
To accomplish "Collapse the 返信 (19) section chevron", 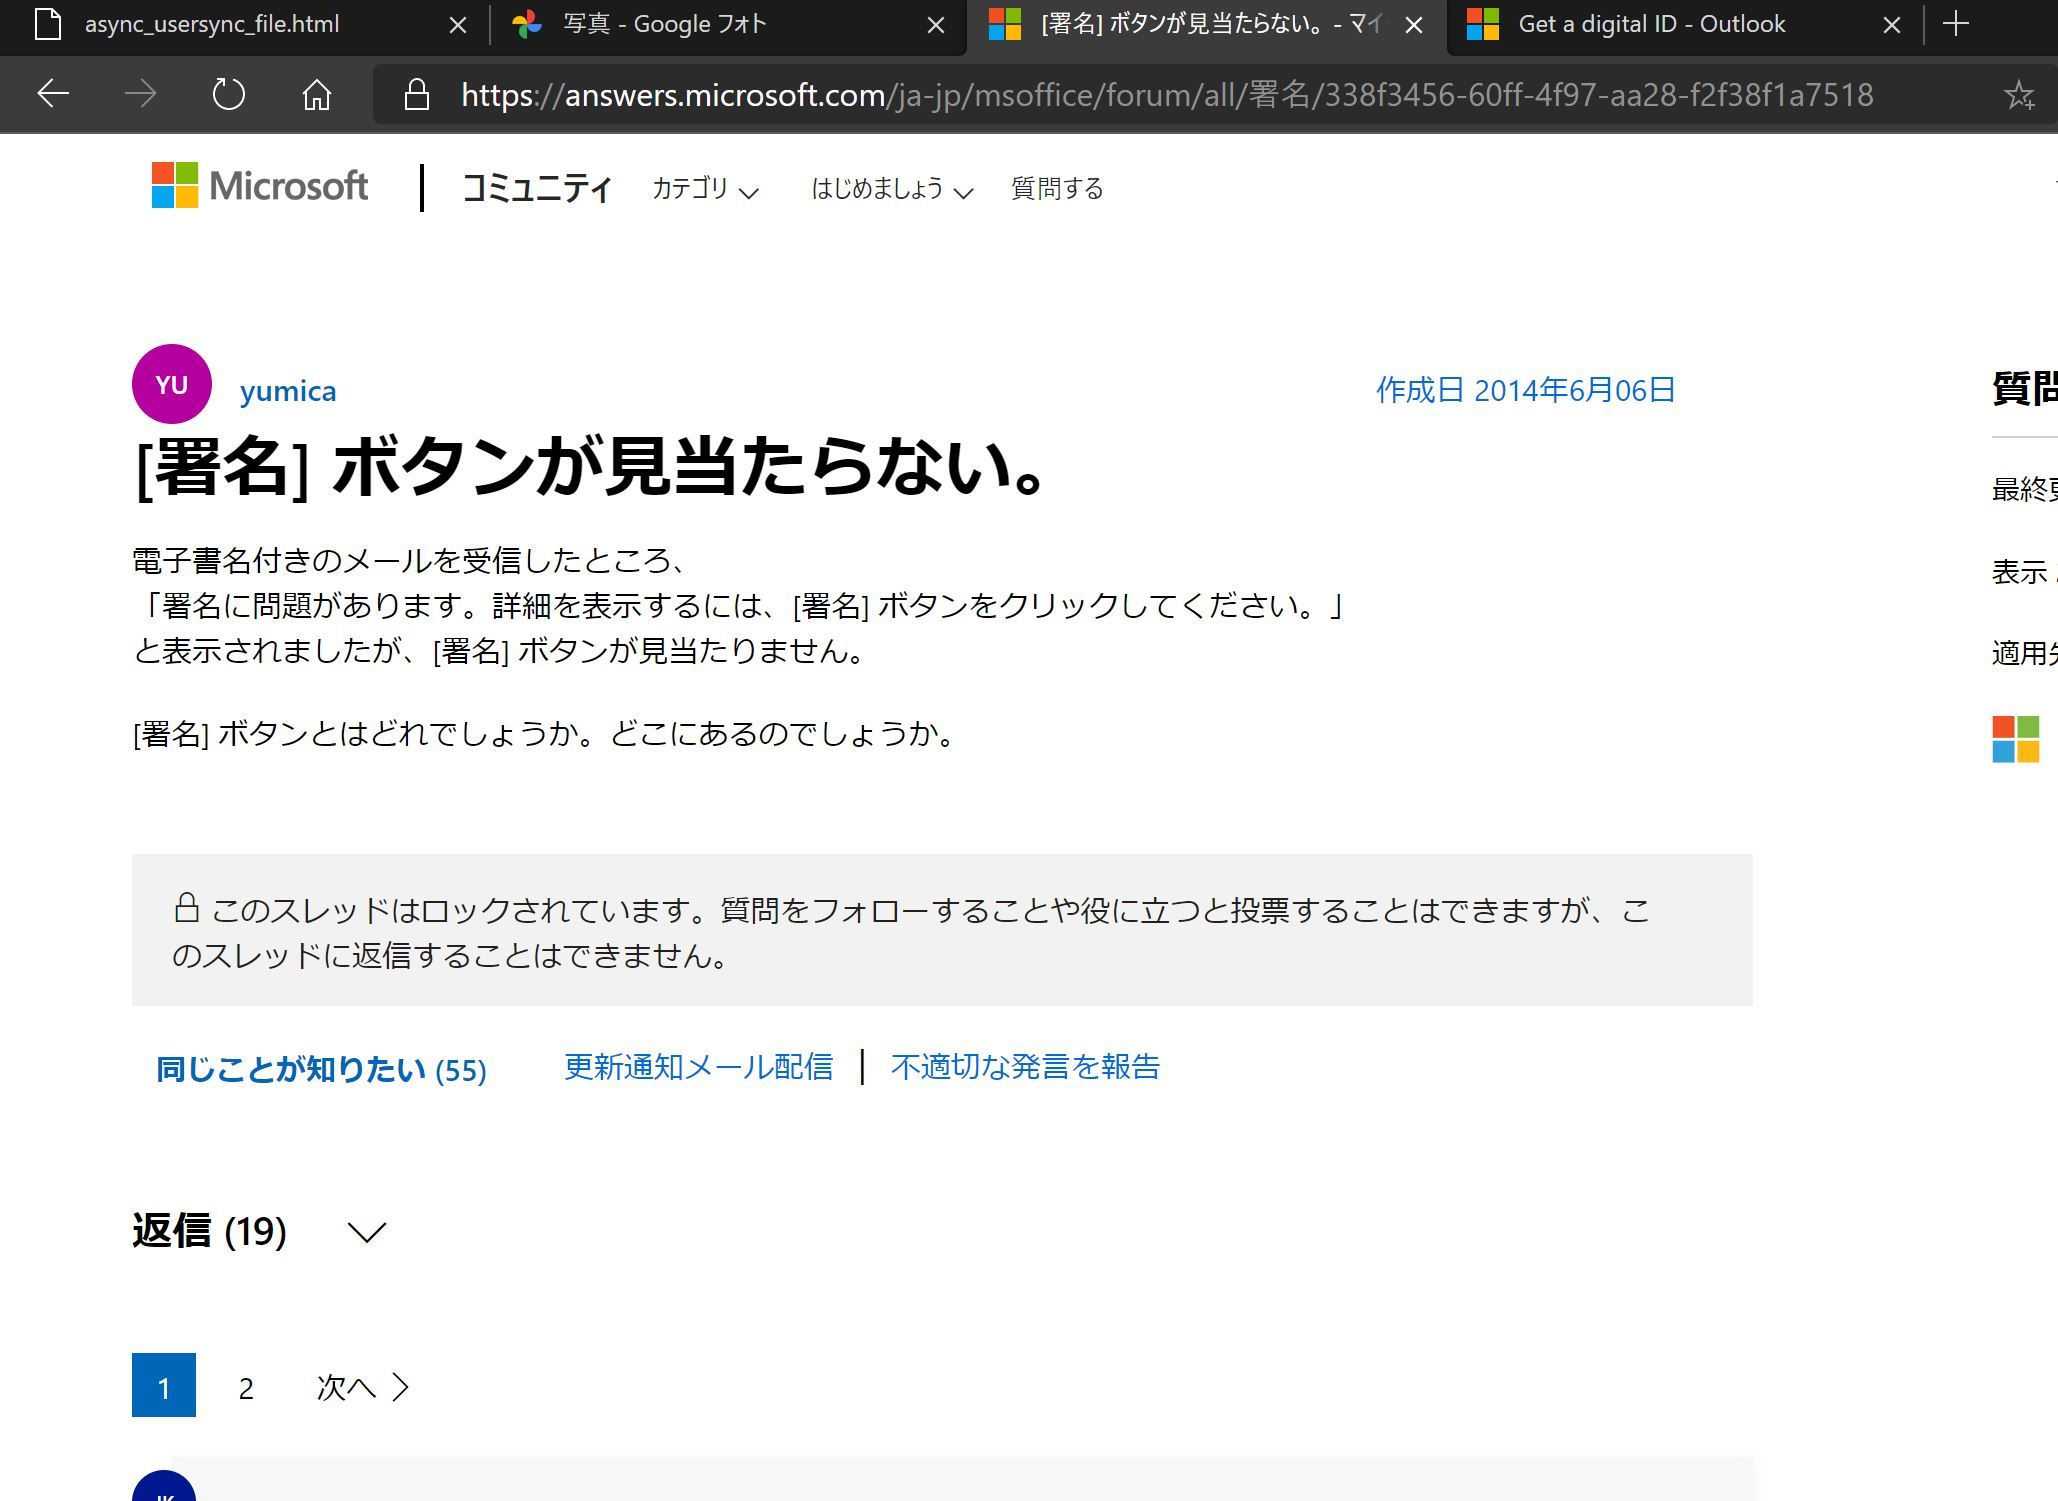I will 366,1232.
